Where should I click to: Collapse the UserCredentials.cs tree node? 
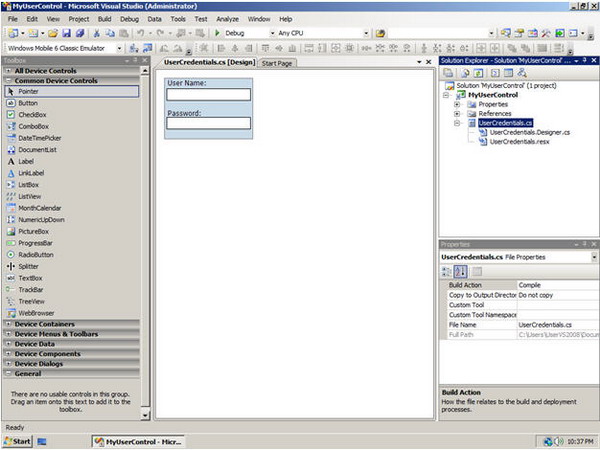(x=457, y=123)
